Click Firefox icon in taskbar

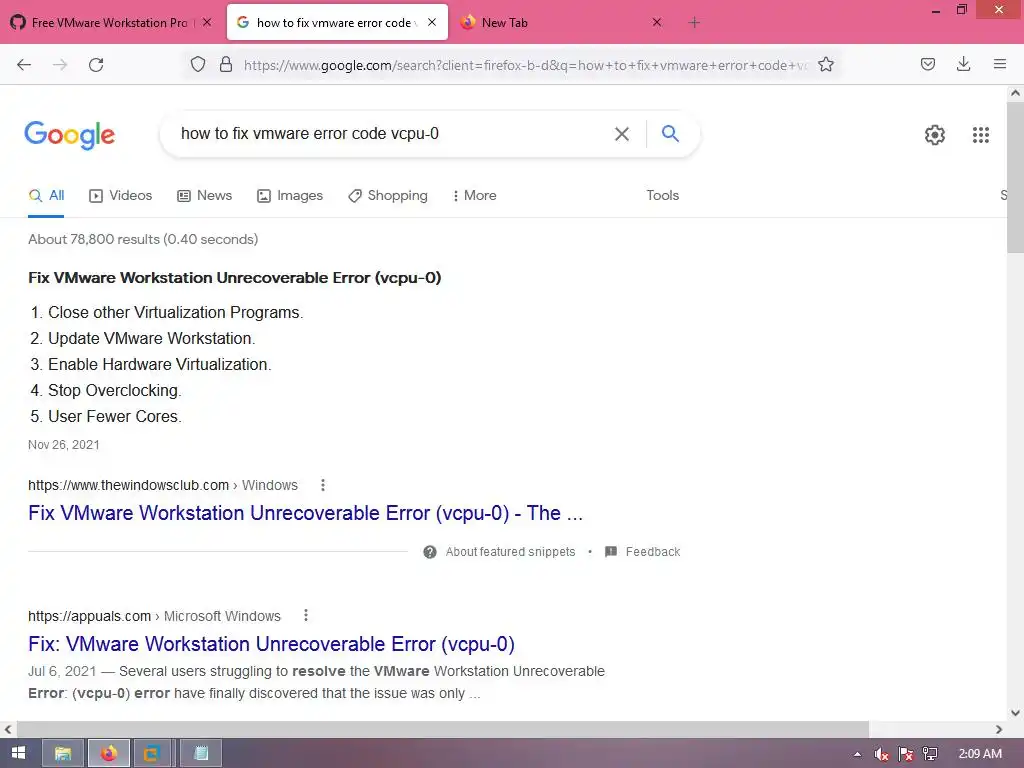(108, 754)
